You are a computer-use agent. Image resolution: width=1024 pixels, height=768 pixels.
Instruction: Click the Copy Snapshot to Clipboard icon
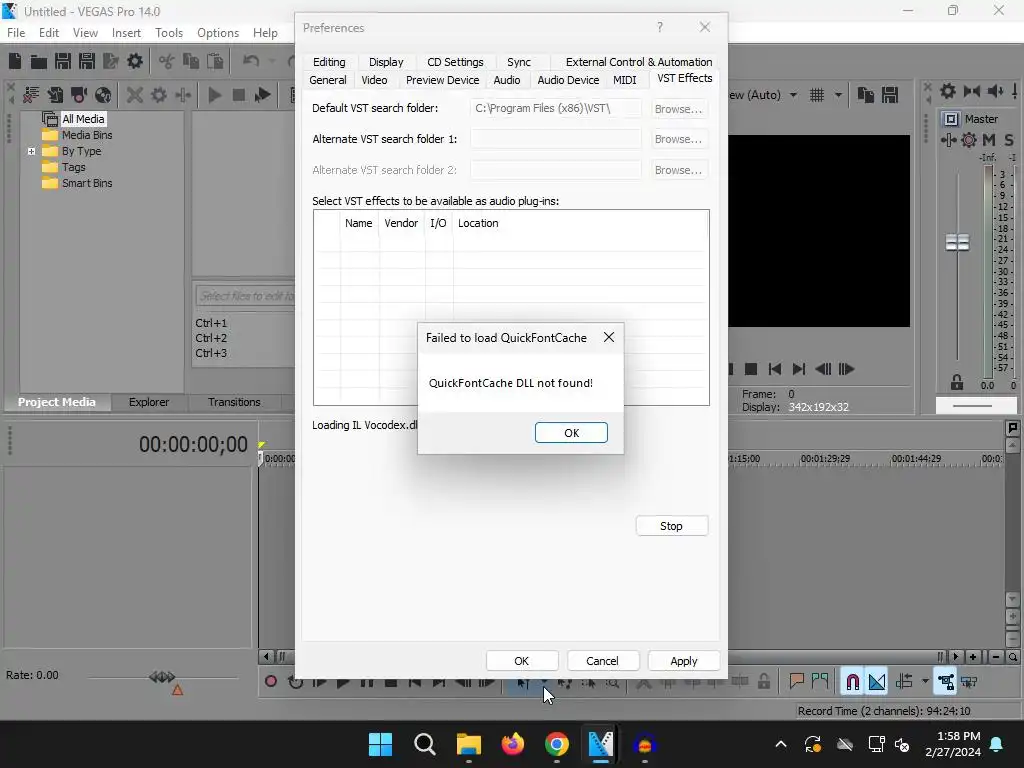click(866, 95)
